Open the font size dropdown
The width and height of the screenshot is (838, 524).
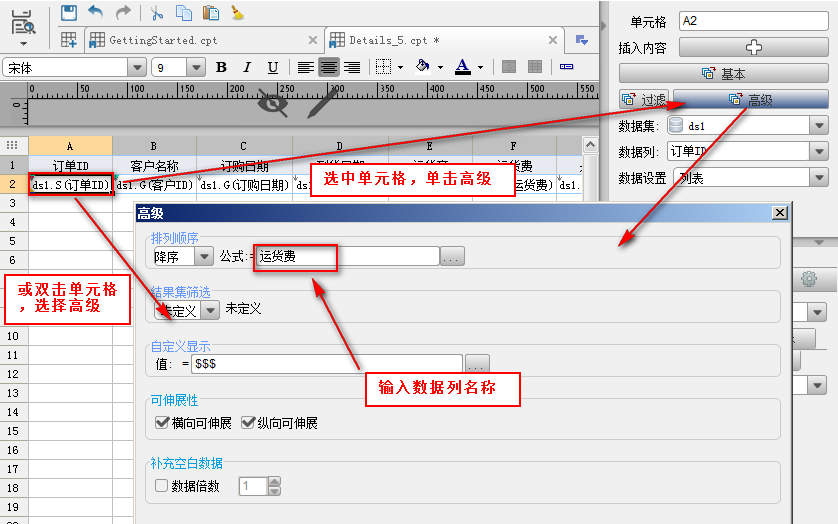pyautogui.click(x=196, y=67)
